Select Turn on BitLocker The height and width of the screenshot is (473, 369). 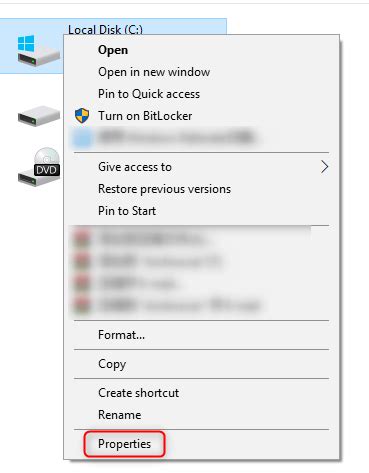(145, 116)
